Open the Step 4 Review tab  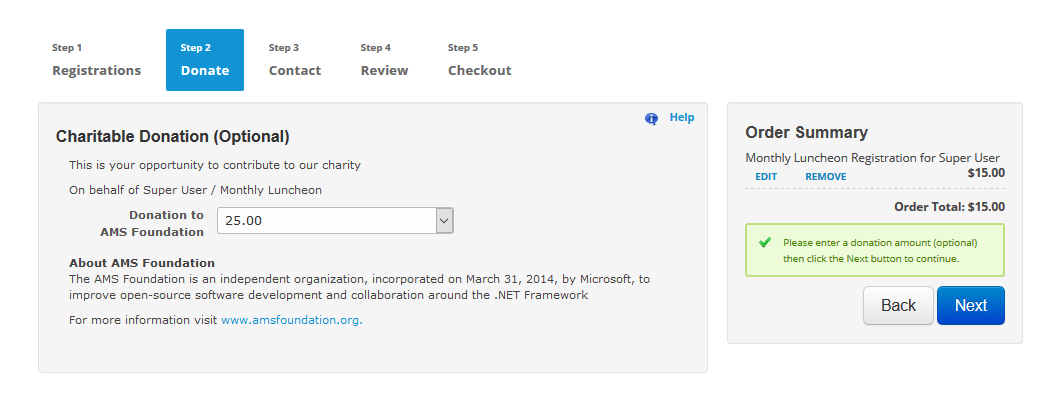(384, 60)
